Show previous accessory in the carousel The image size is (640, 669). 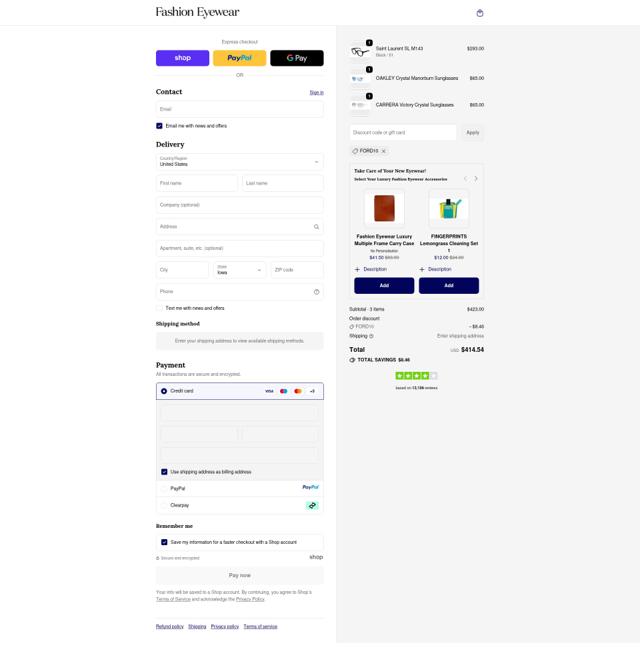tap(465, 179)
